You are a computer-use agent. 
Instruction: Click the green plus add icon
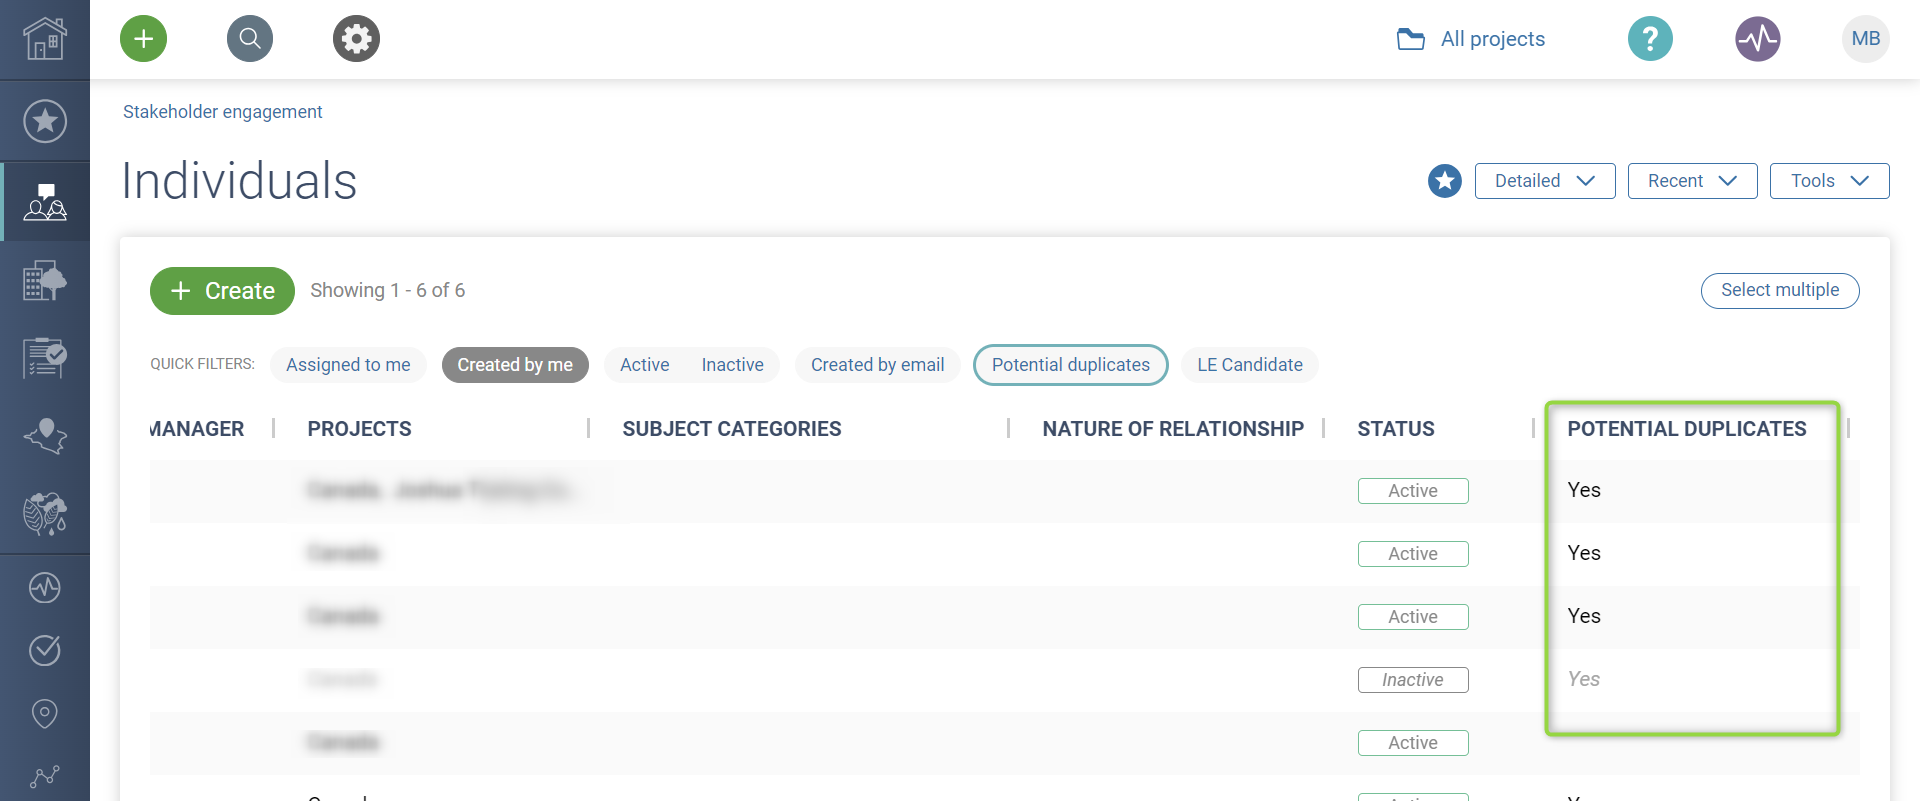click(x=143, y=39)
